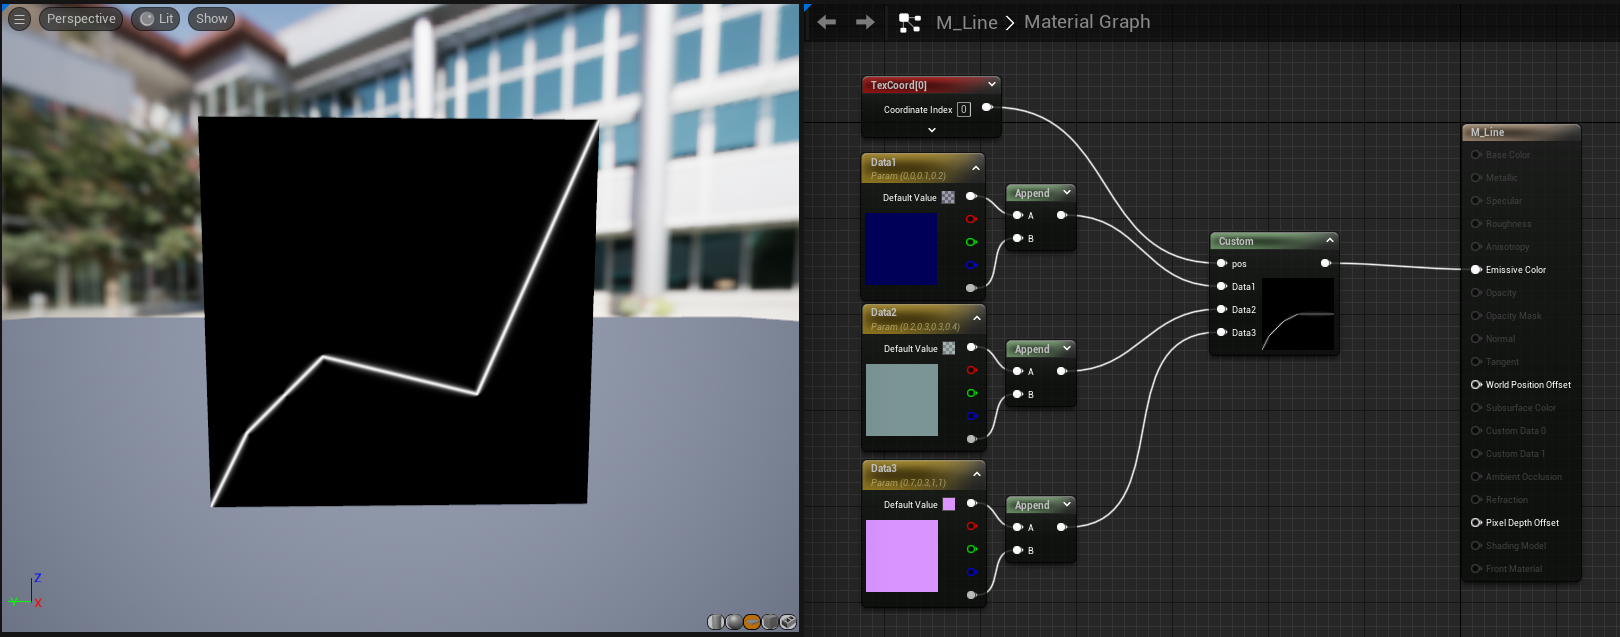Image resolution: width=1620 pixels, height=637 pixels.
Task: Select the sphere preview mesh icon
Action: [734, 622]
